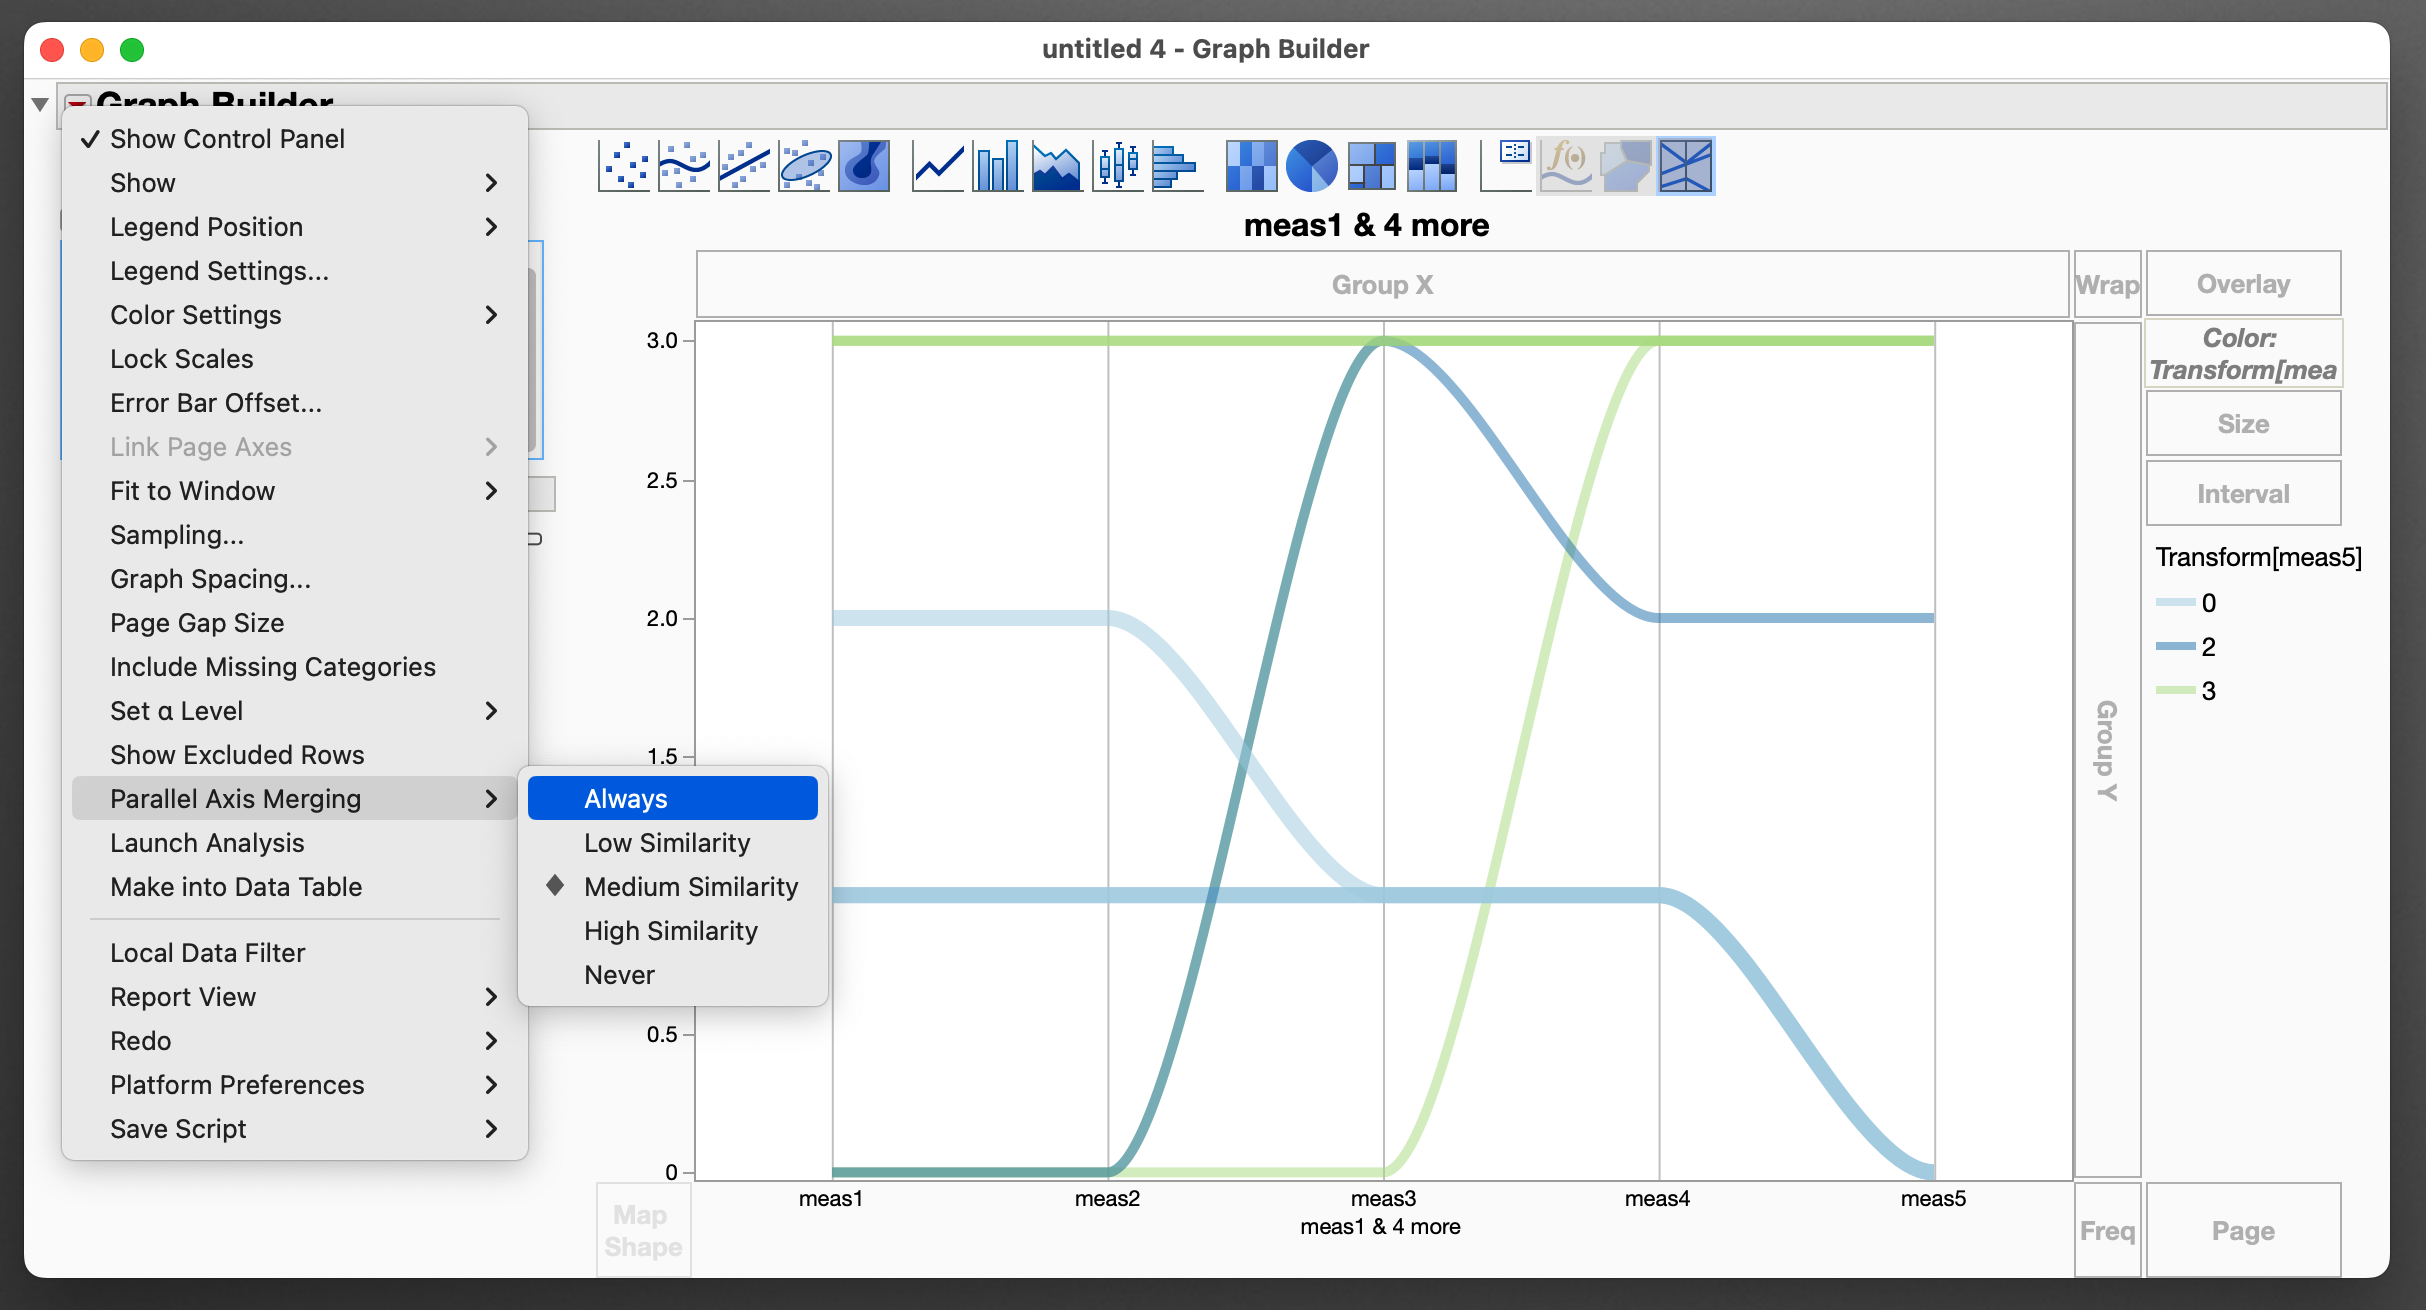
Task: Click the Overlay drop zone
Action: click(x=2242, y=284)
